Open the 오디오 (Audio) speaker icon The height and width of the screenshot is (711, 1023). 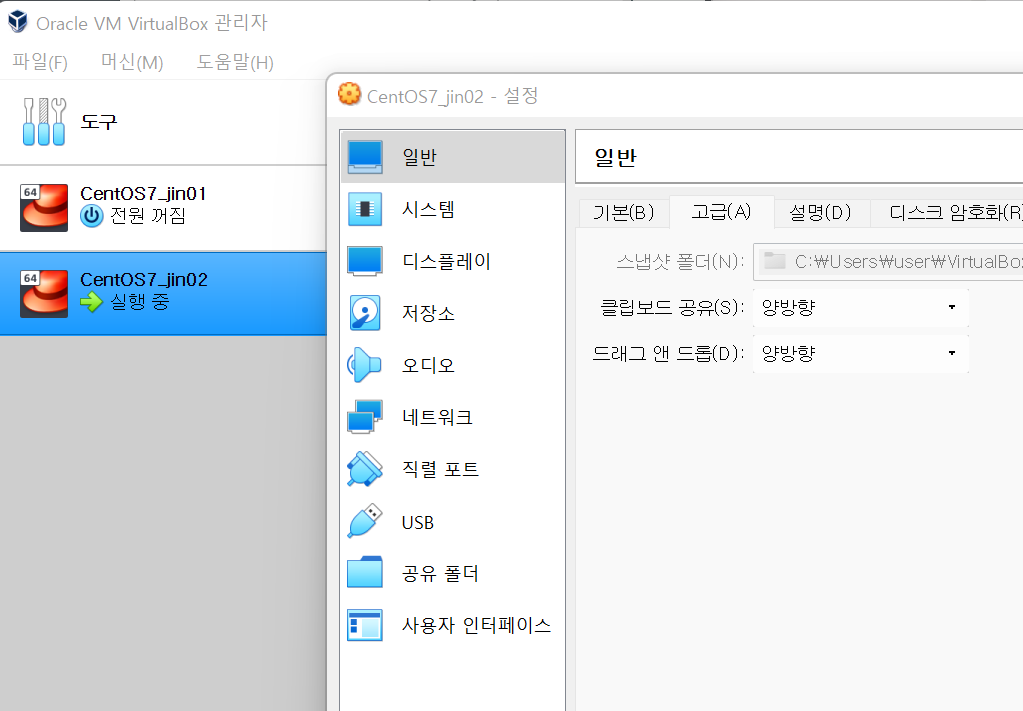coord(364,365)
